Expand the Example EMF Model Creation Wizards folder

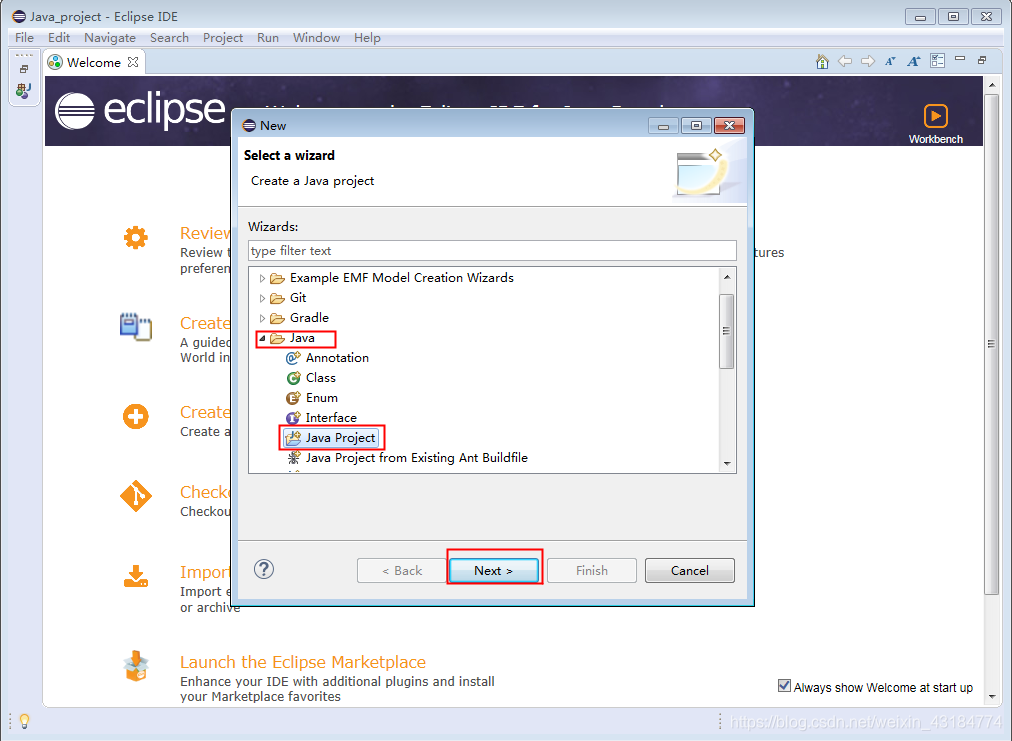click(x=262, y=278)
